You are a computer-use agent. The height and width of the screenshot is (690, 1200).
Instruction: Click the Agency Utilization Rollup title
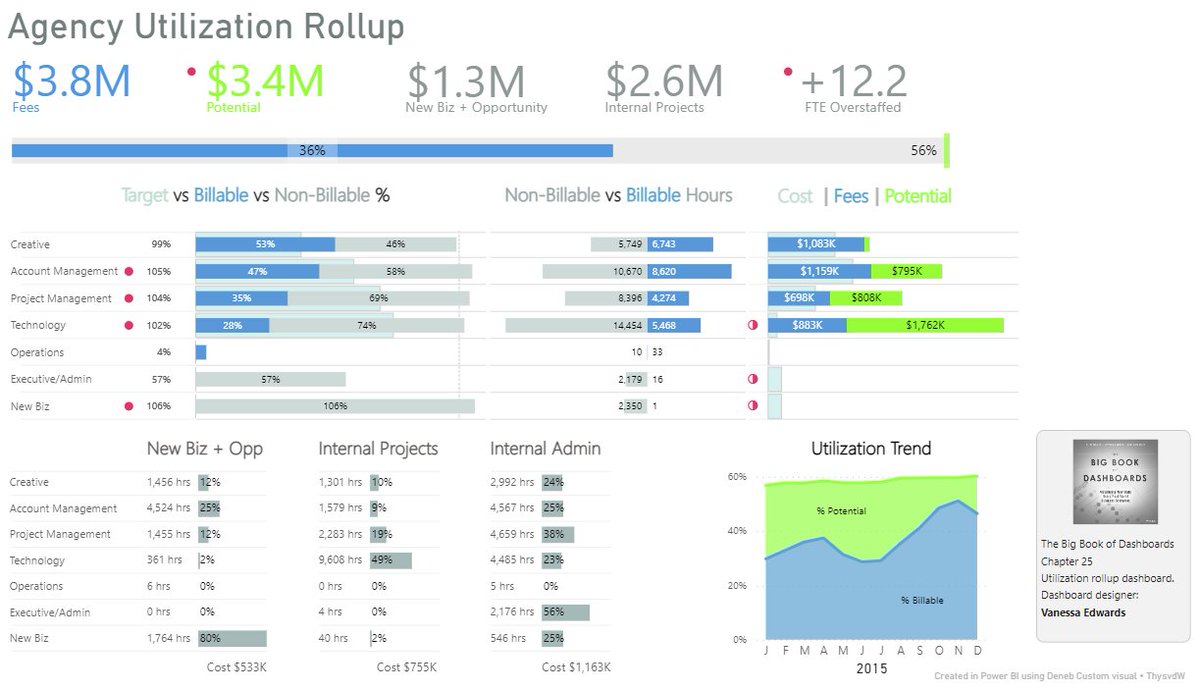[x=206, y=27]
